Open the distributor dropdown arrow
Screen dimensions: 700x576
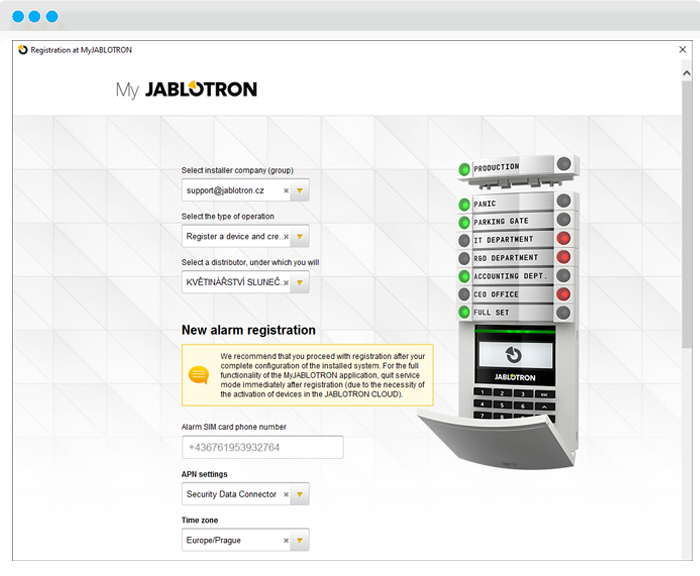[x=300, y=283]
